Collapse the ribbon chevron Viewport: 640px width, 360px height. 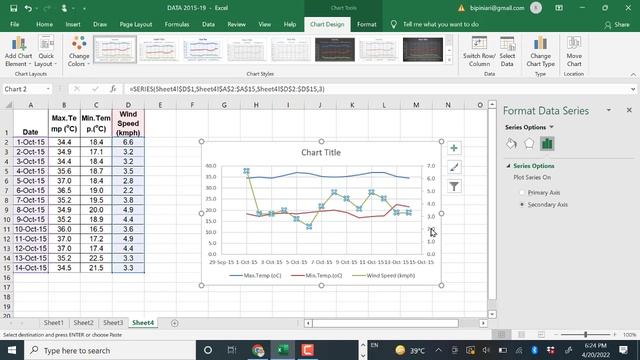coord(633,75)
